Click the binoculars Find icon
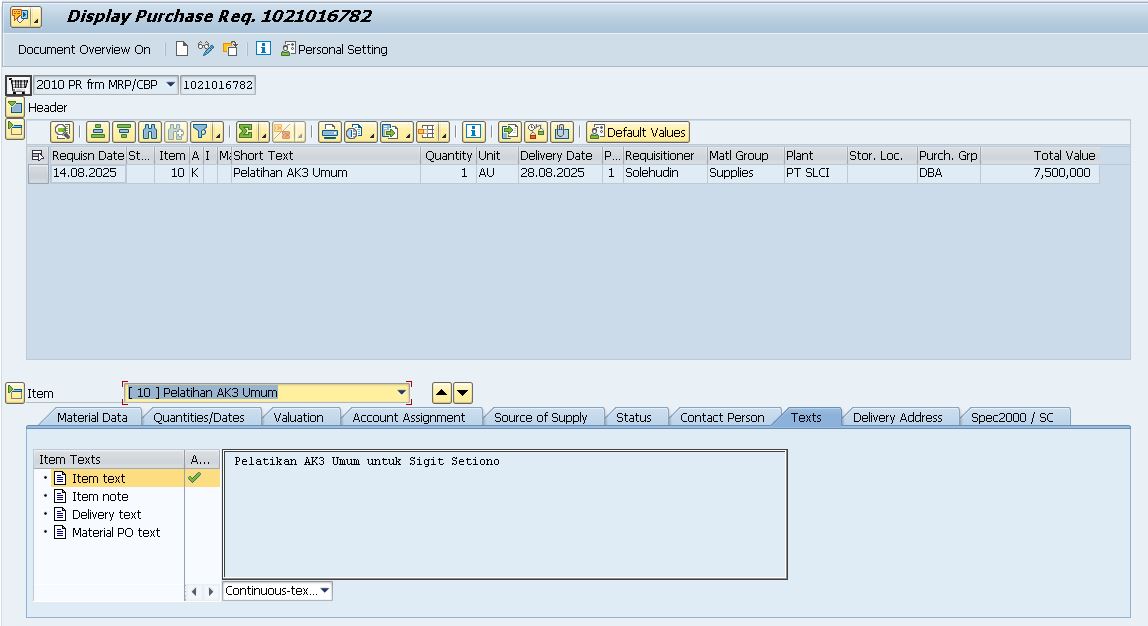The height and width of the screenshot is (626, 1148). click(x=150, y=133)
